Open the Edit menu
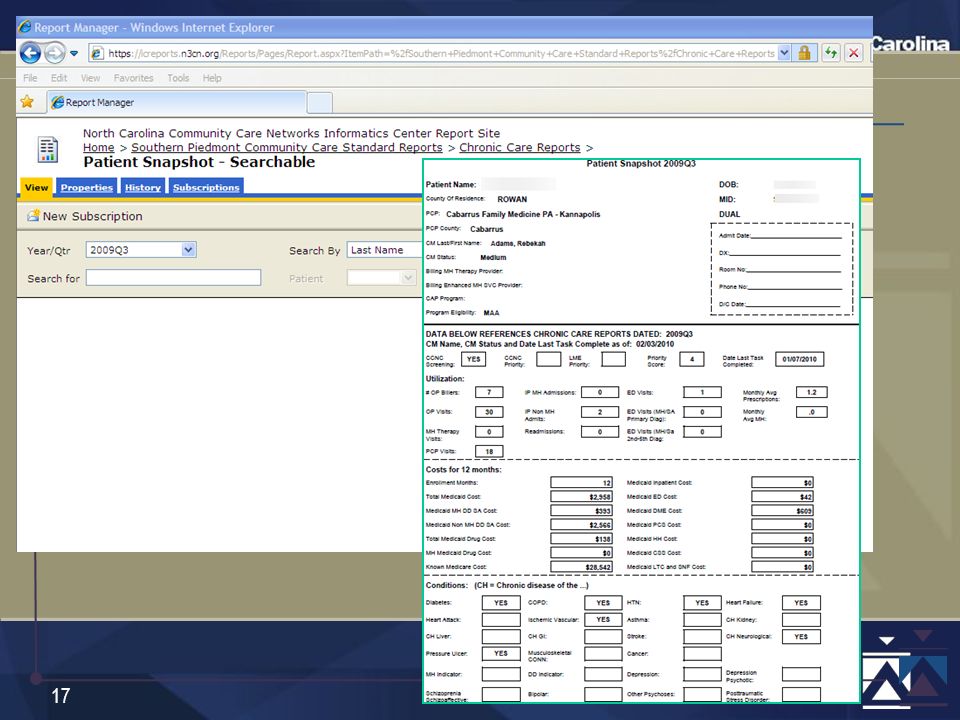Screen dimensions: 960x720 [x=59, y=78]
